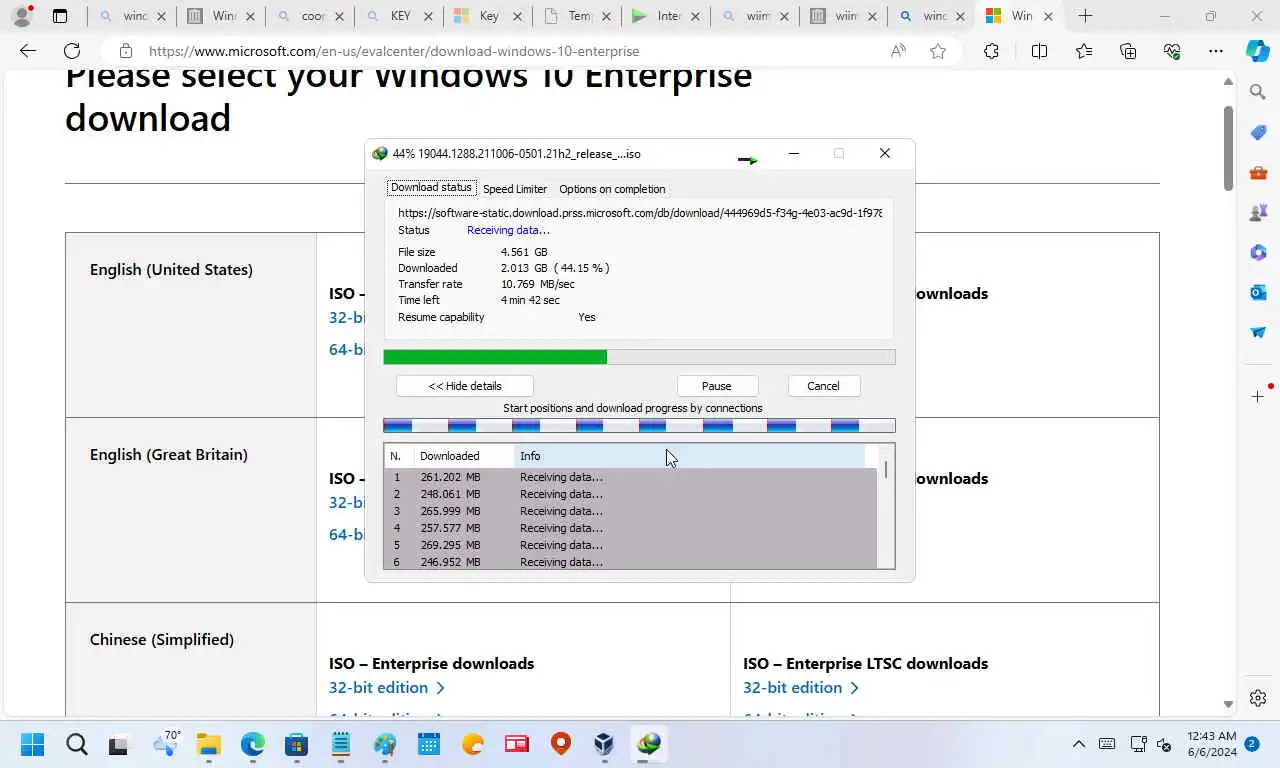View site information lock icon
The height and width of the screenshot is (768, 1280).
125,51
